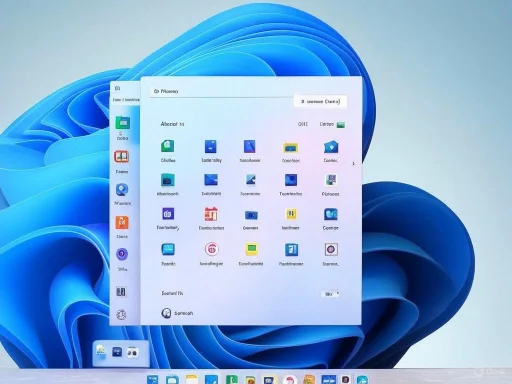Launch the indigo app with diagonal stroke
The image size is (512, 384).
(250, 146)
